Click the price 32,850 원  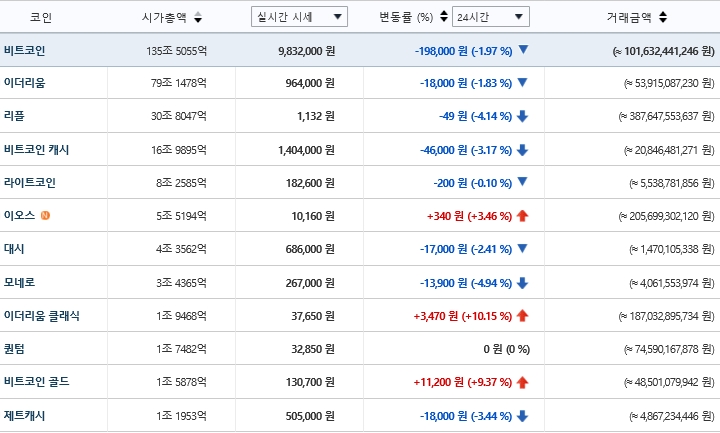(x=313, y=349)
